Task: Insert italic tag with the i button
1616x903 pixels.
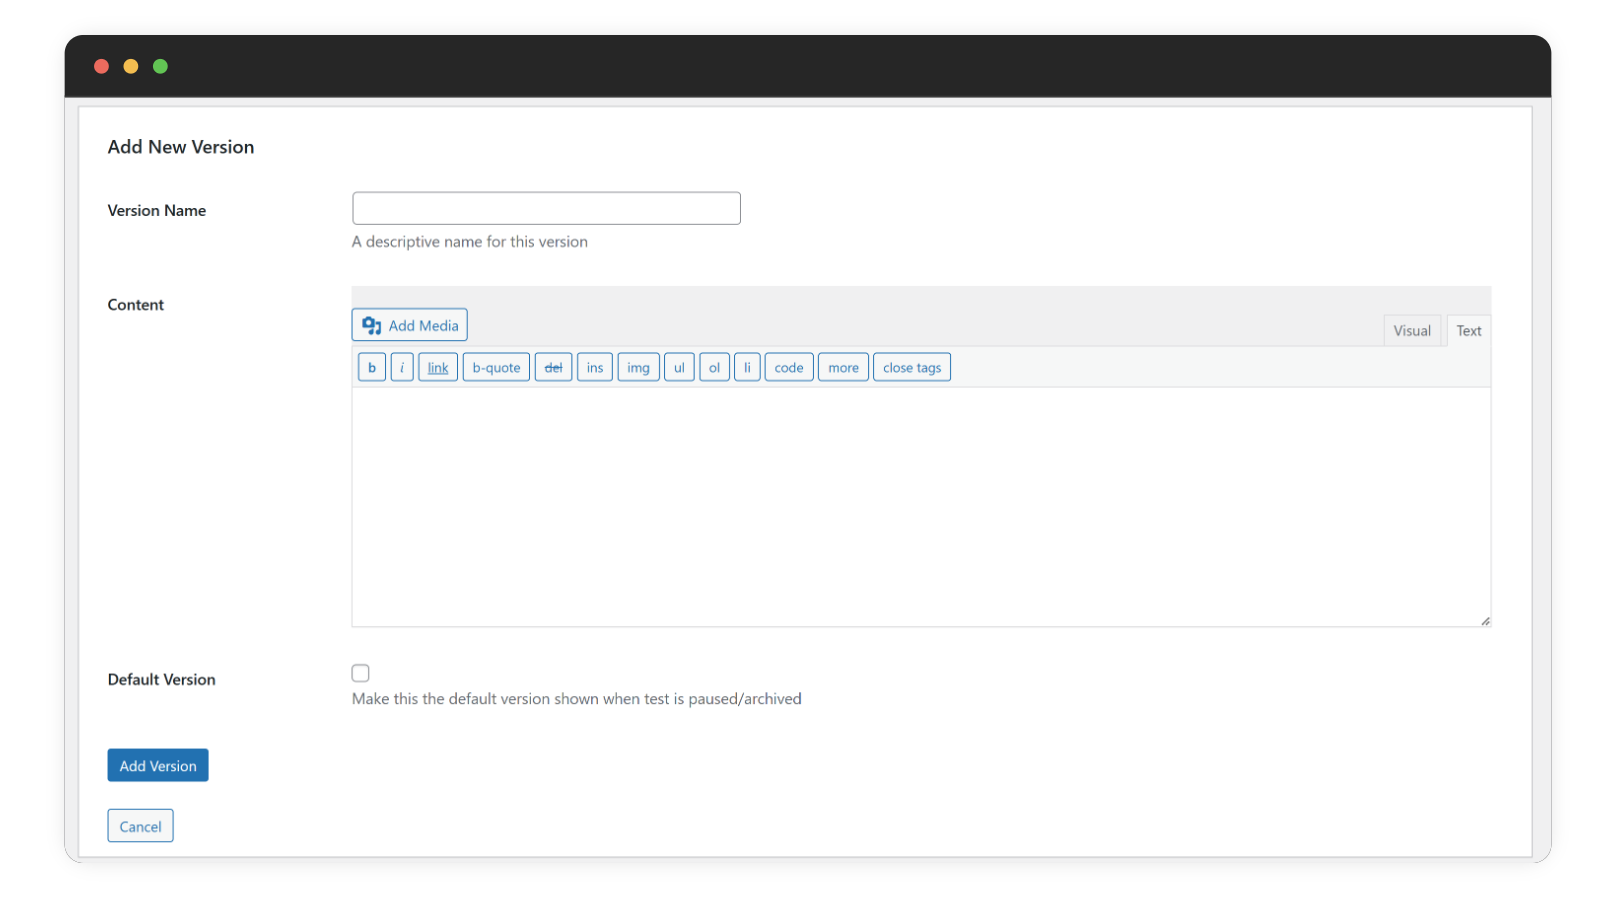Action: [x=402, y=367]
